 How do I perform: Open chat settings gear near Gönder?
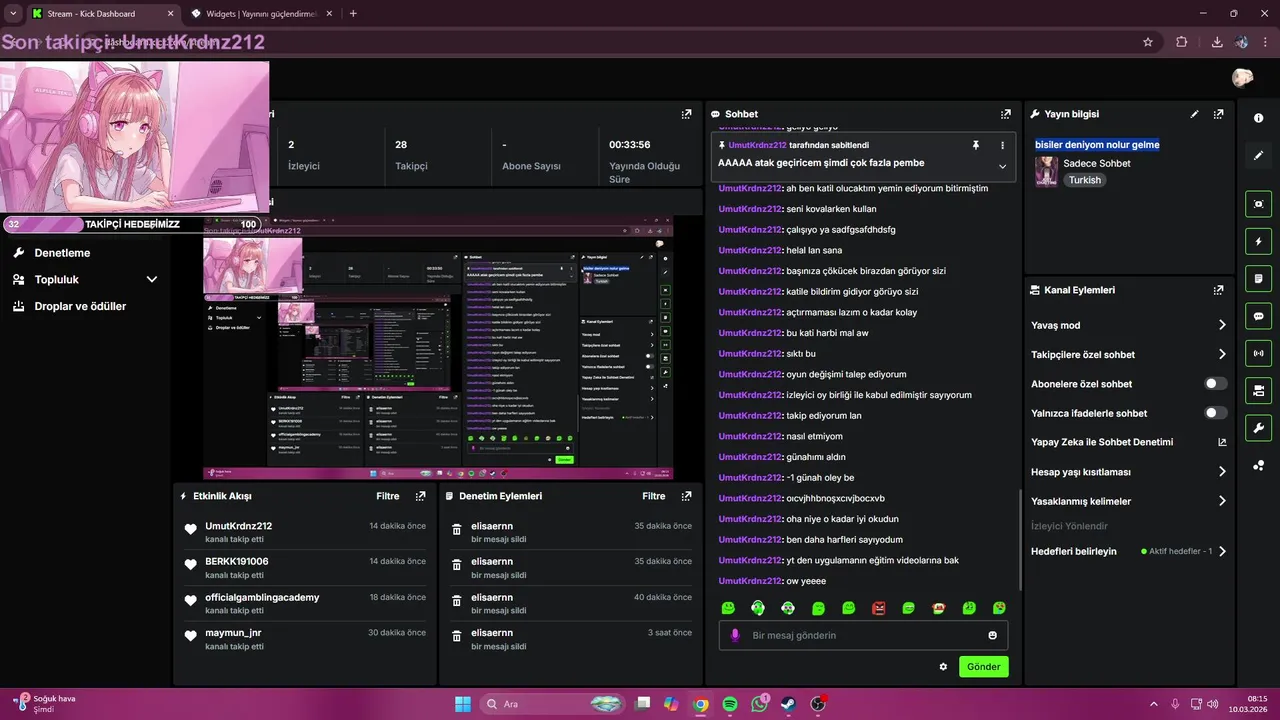point(943,667)
